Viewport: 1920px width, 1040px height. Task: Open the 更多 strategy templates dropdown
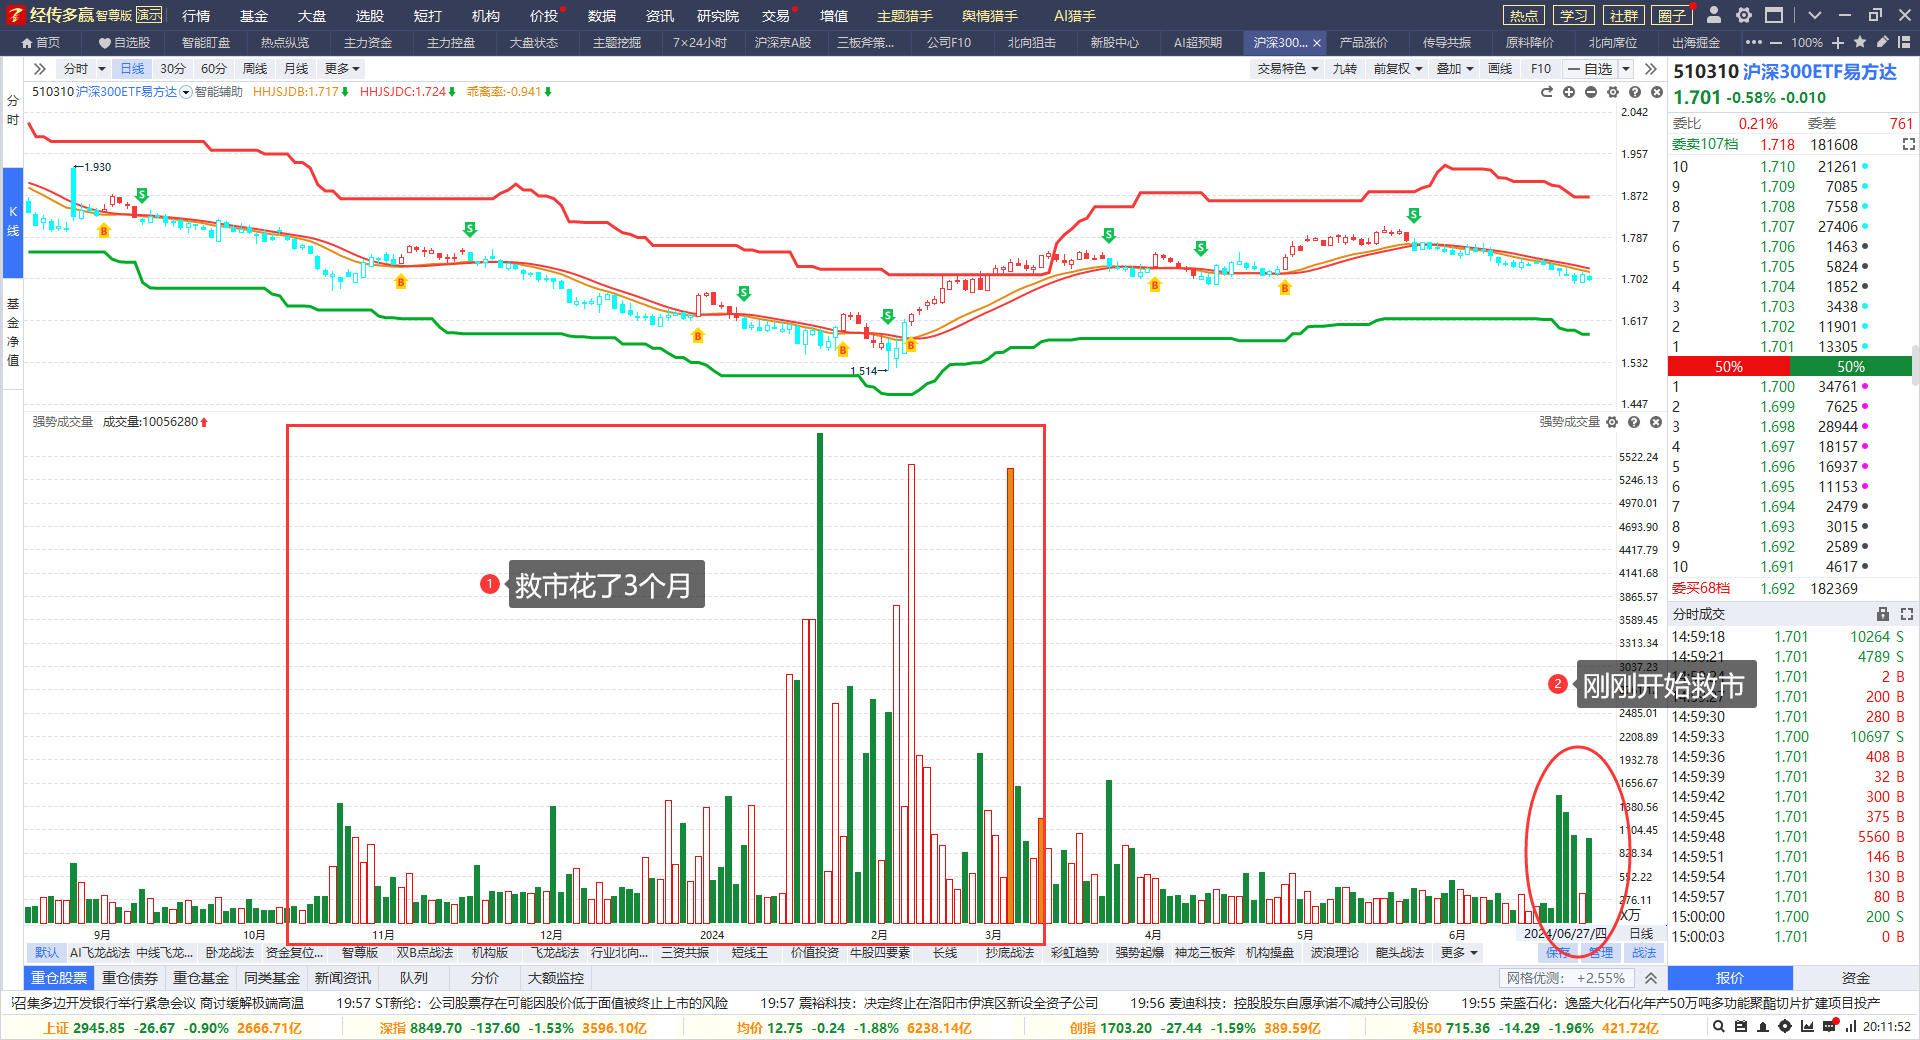click(x=1460, y=953)
